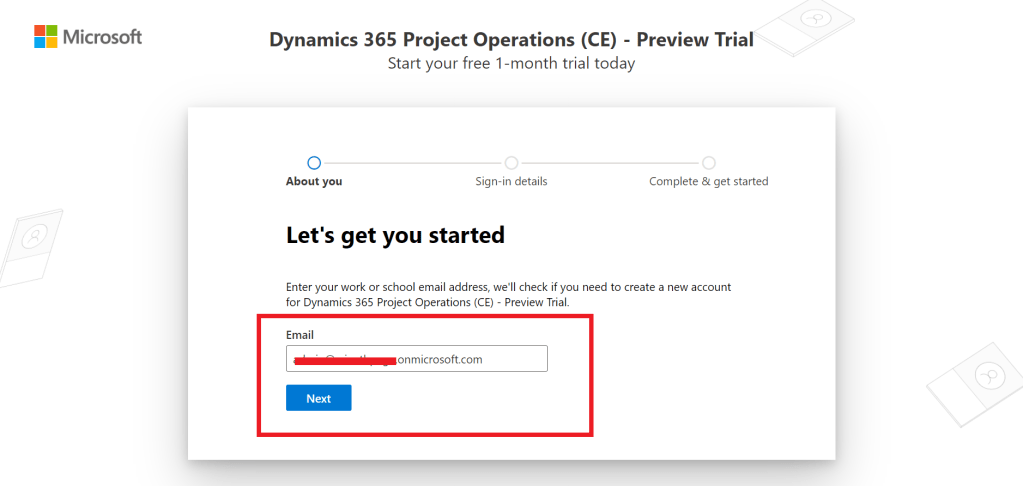Click the Email field label
Image resolution: width=1023 pixels, height=486 pixels.
click(x=300, y=334)
